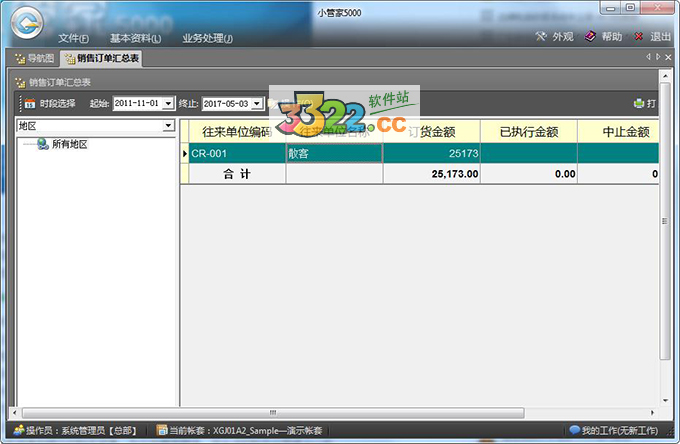Open 帮助 help book icon

click(590, 37)
